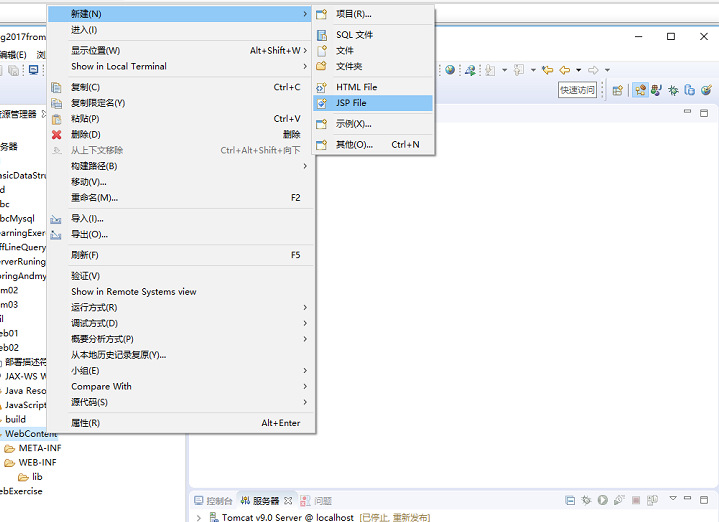Open 其他(O)... wizard entry
This screenshot has width=719, height=522.
point(373,145)
